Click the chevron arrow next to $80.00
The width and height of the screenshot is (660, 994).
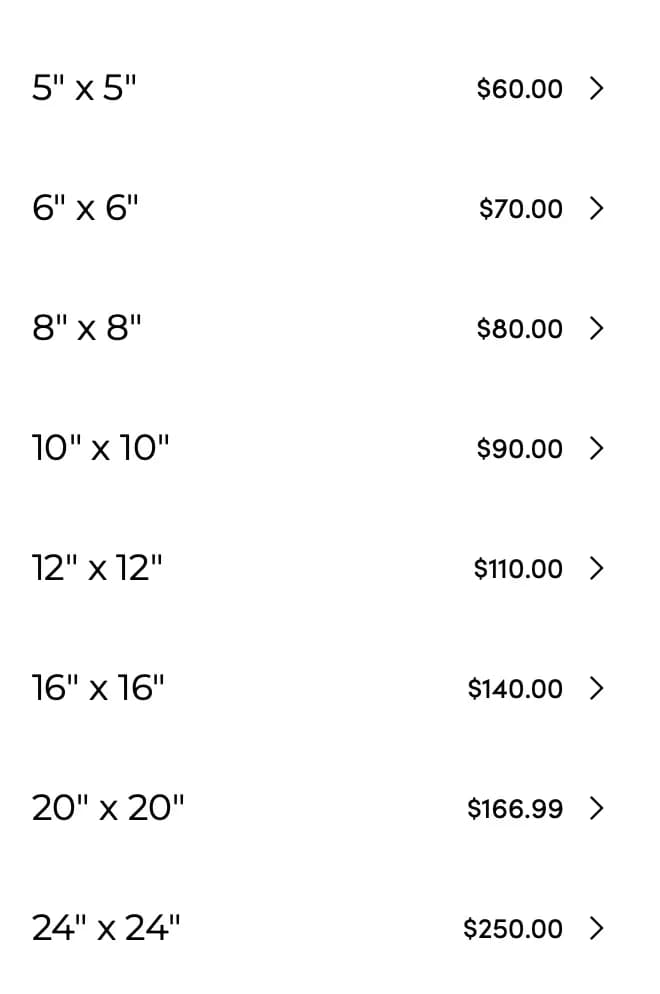(x=596, y=328)
